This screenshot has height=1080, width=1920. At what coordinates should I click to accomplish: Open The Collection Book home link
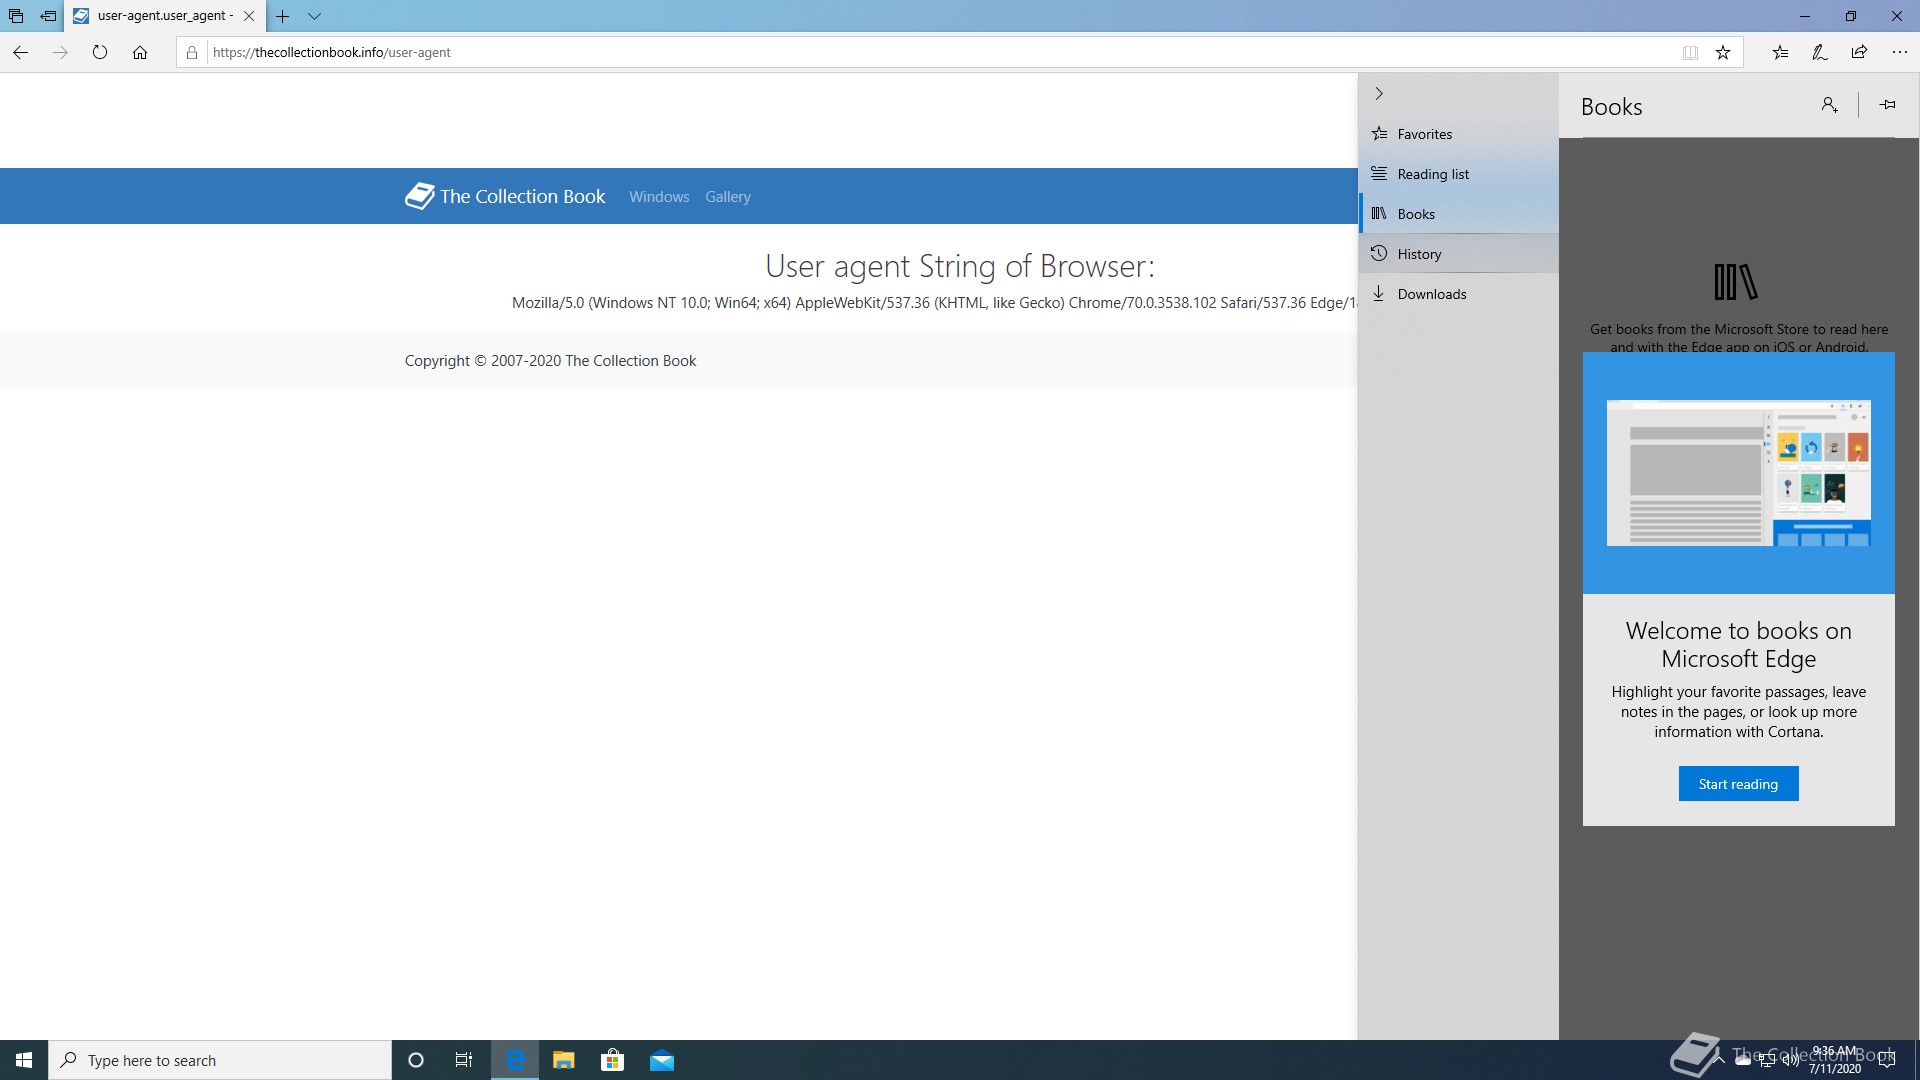(x=505, y=196)
